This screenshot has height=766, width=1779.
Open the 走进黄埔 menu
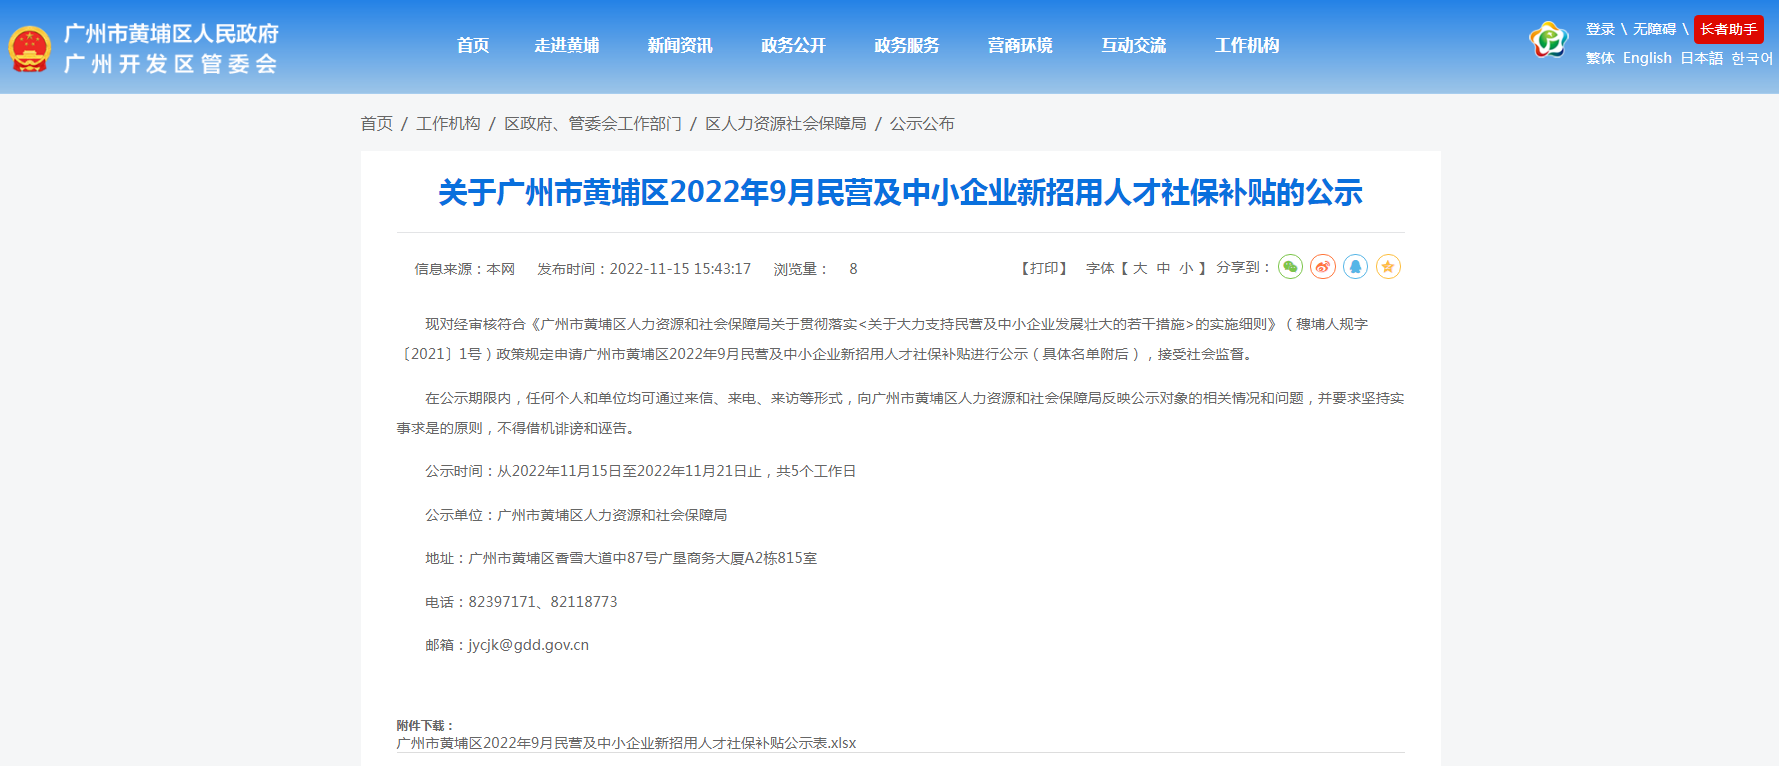point(567,45)
